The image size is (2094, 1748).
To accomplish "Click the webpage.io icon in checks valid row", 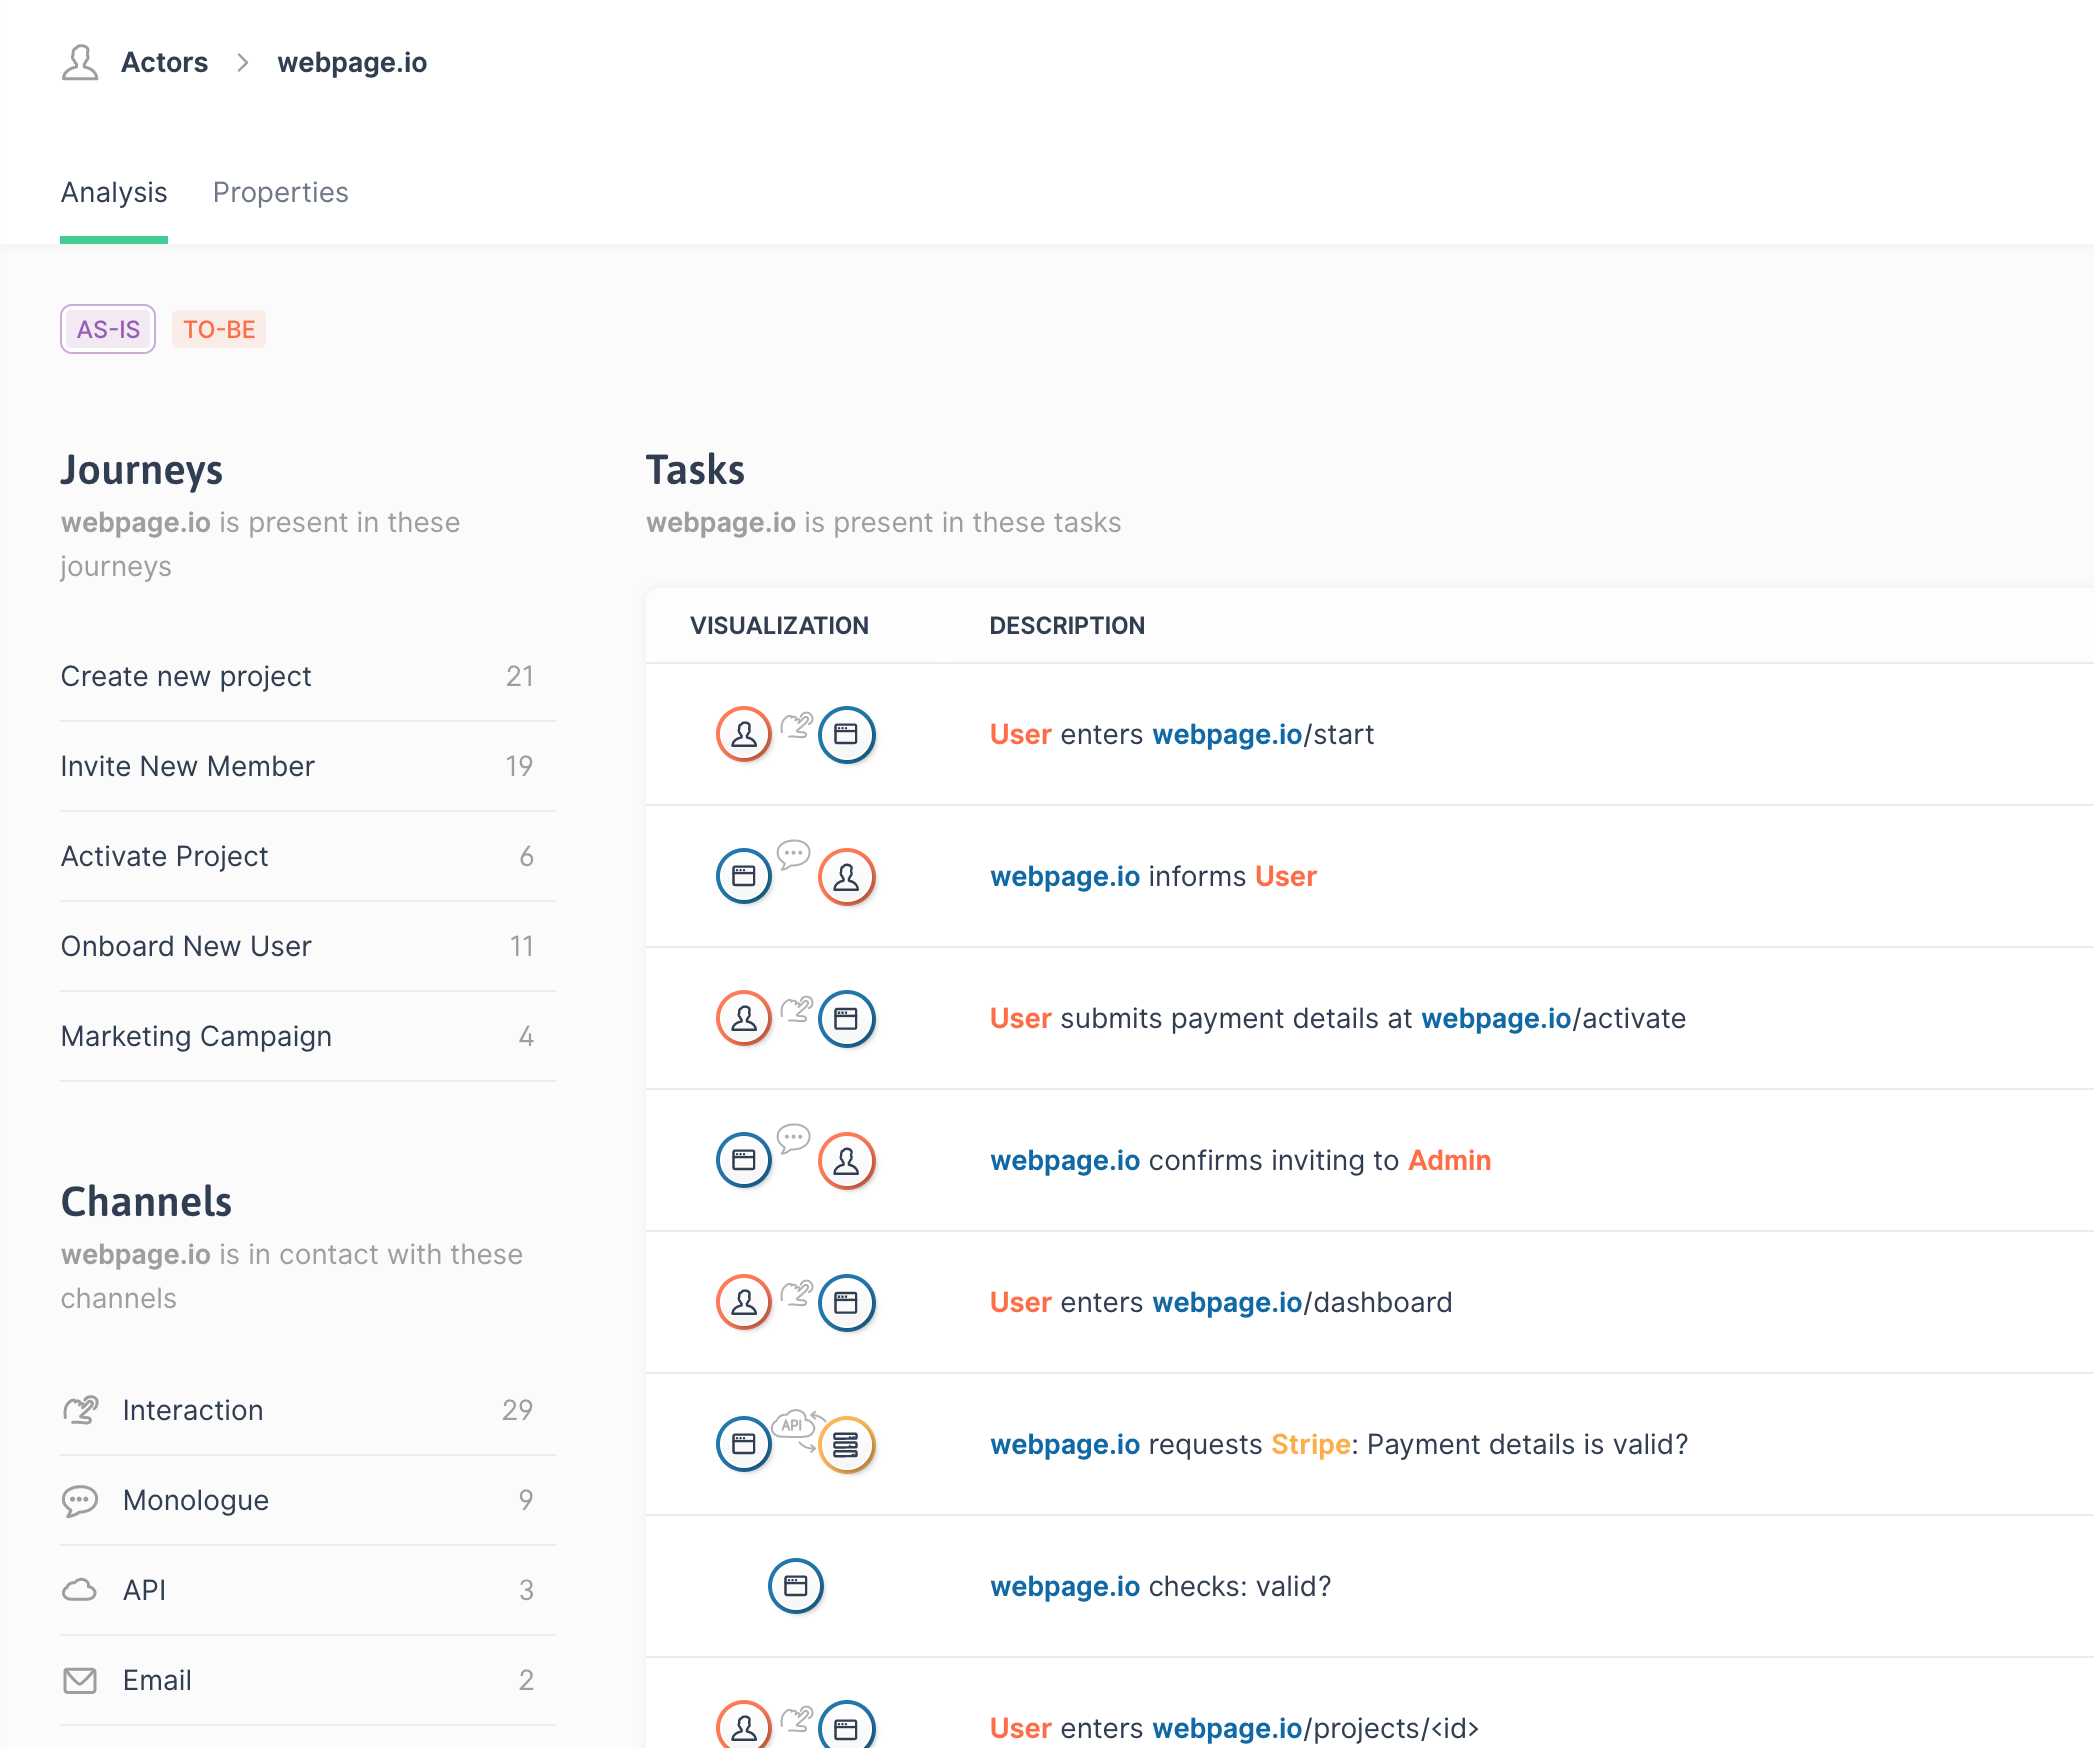I will pyautogui.click(x=795, y=1586).
